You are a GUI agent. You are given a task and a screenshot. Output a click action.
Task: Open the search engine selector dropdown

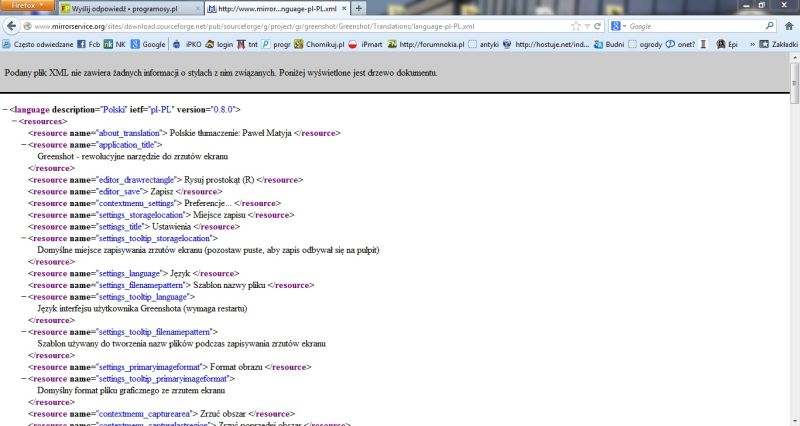618,25
